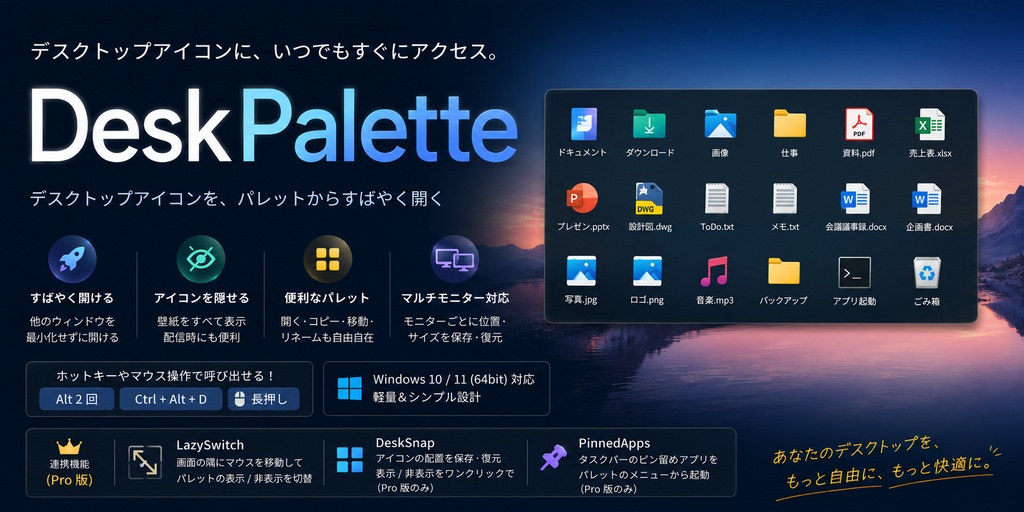Open the ごみ箱 recycle bin icon
Image resolution: width=1024 pixels, height=512 pixels.
tap(927, 272)
